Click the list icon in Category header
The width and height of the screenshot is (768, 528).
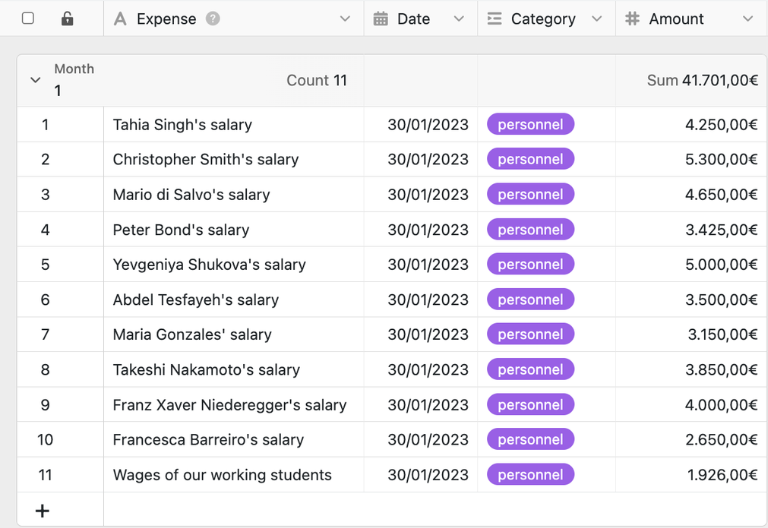pos(494,19)
